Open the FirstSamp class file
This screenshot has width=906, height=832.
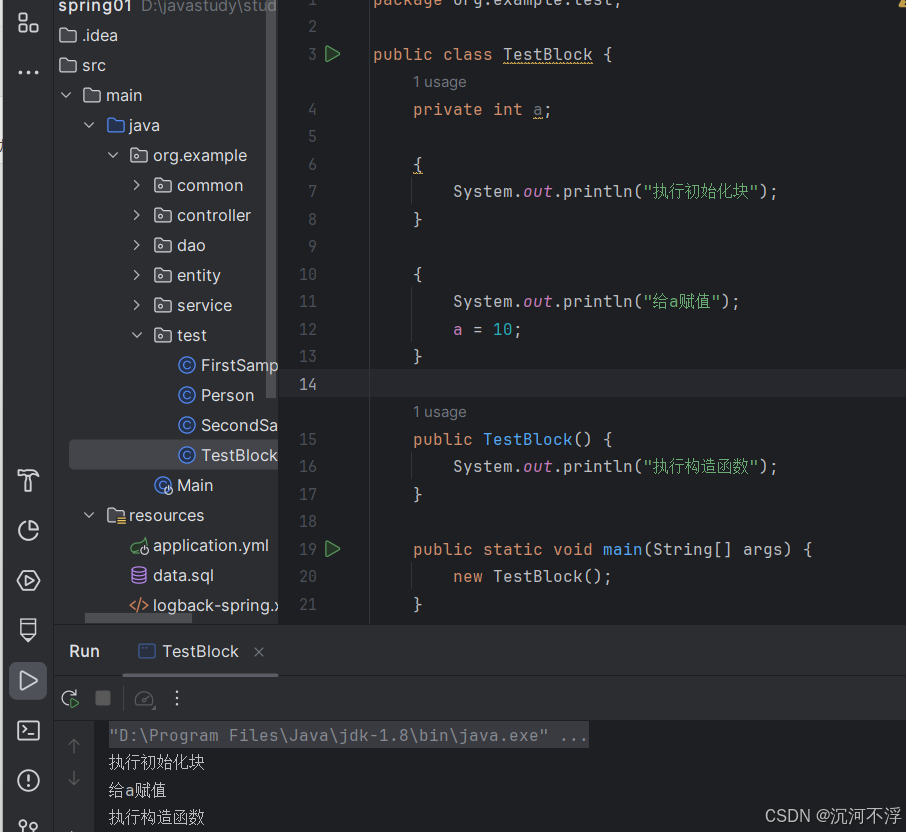tap(228, 366)
